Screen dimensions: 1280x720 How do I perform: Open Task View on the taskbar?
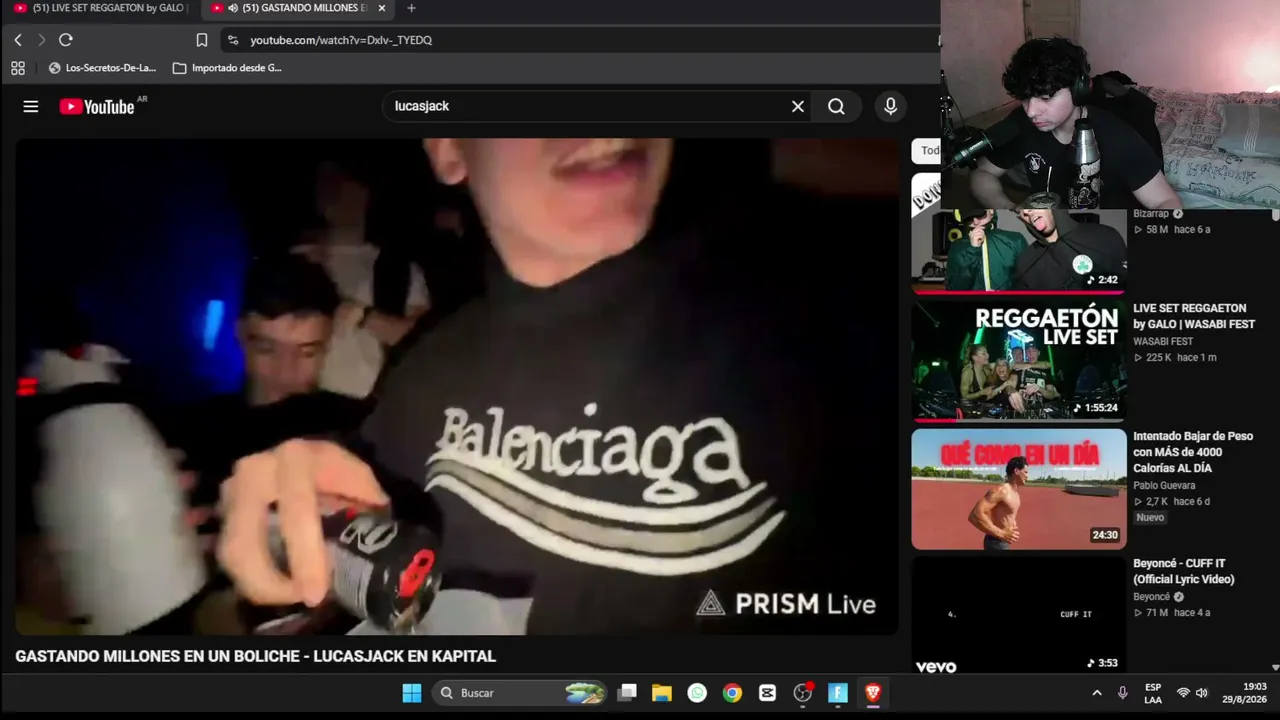[x=627, y=693]
